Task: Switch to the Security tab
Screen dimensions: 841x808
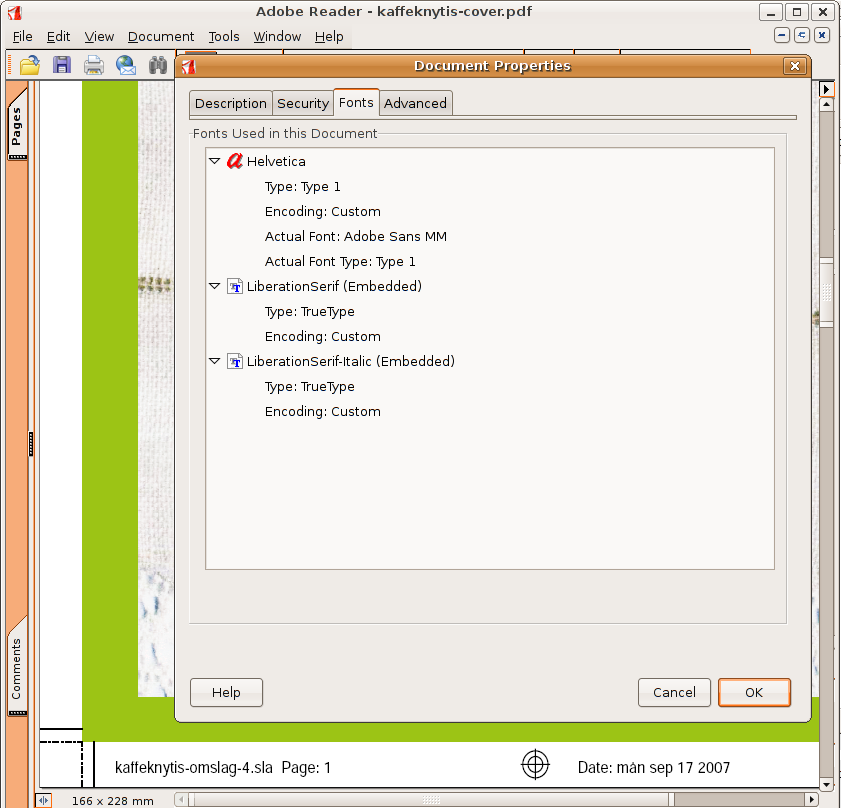Action: 302,103
